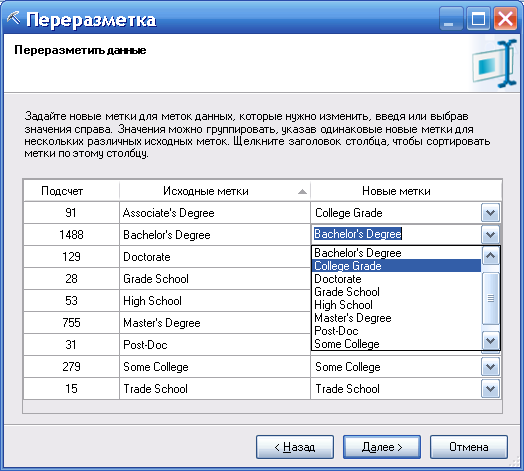
Task: Open dropdown for Some College new label
Action: click(x=490, y=366)
